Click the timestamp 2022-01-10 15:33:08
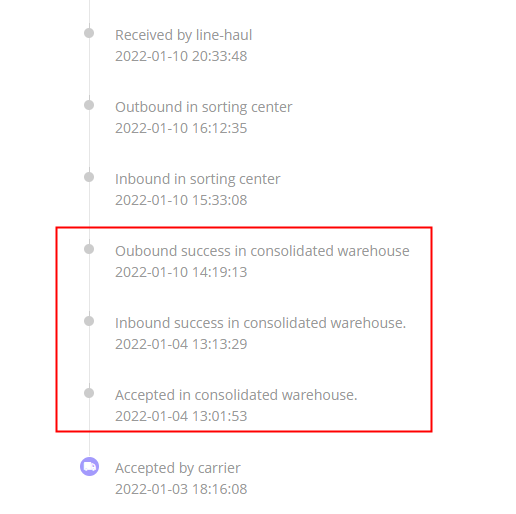This screenshot has width=516, height=514. (x=181, y=200)
